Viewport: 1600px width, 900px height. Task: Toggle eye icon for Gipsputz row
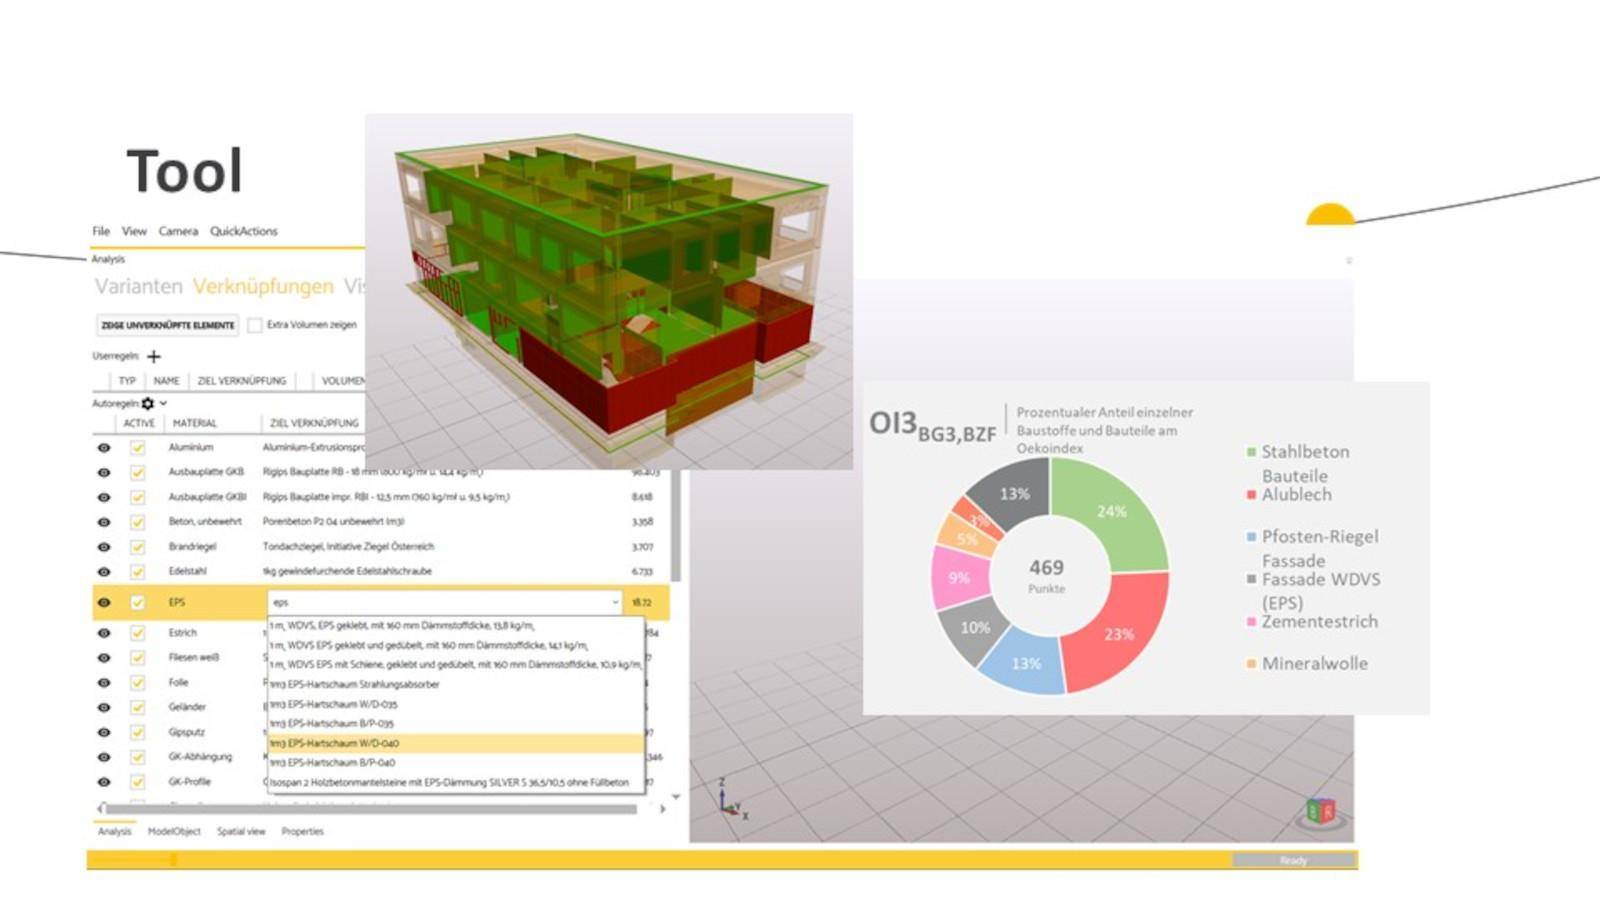click(x=104, y=732)
